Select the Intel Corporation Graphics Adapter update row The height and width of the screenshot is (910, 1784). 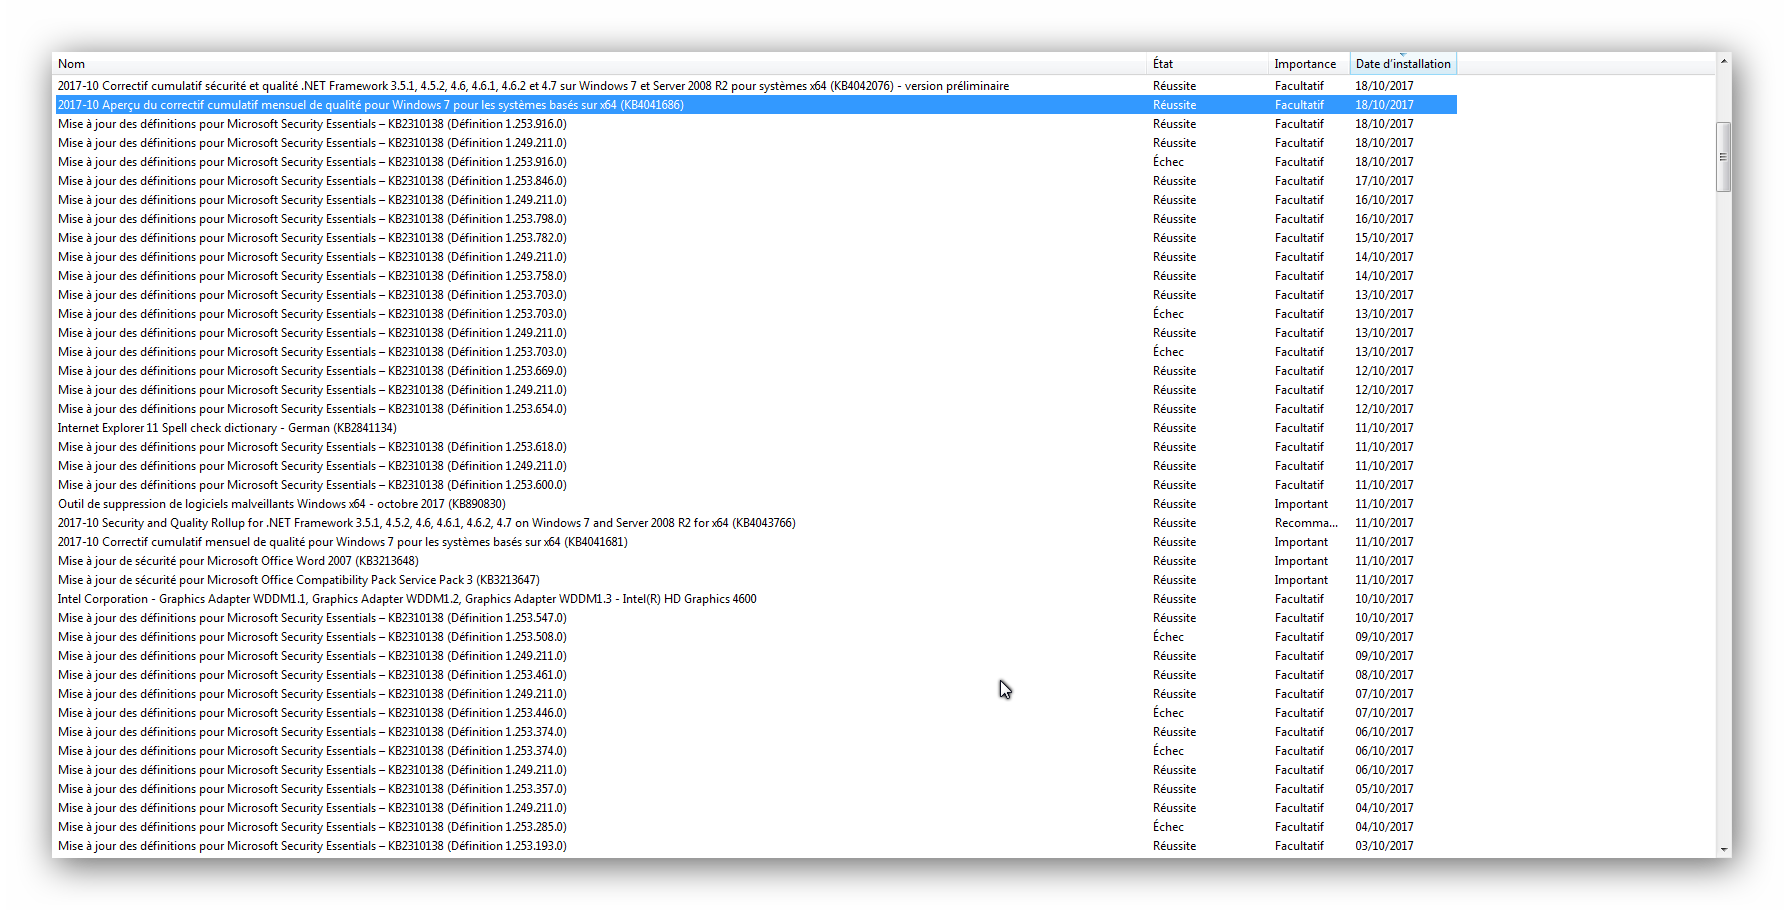tap(407, 599)
